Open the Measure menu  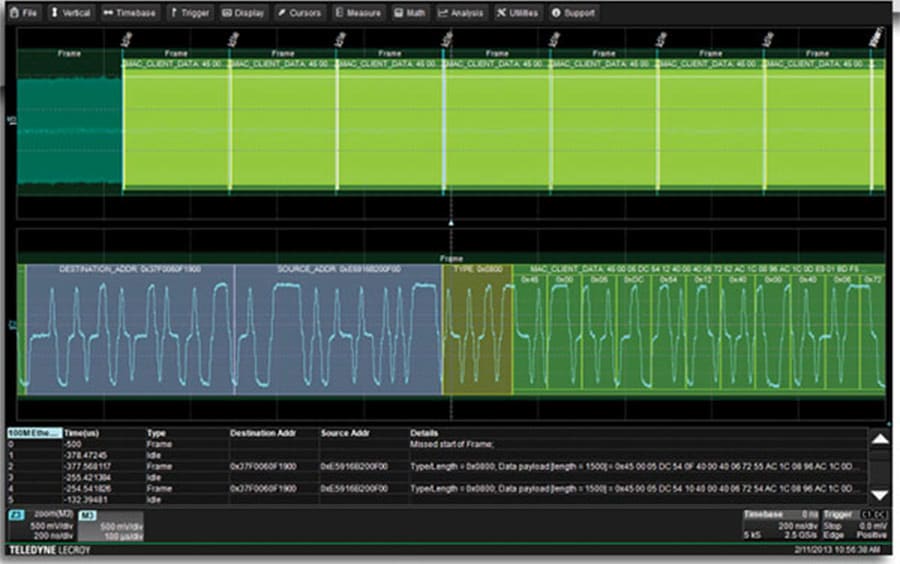click(358, 13)
